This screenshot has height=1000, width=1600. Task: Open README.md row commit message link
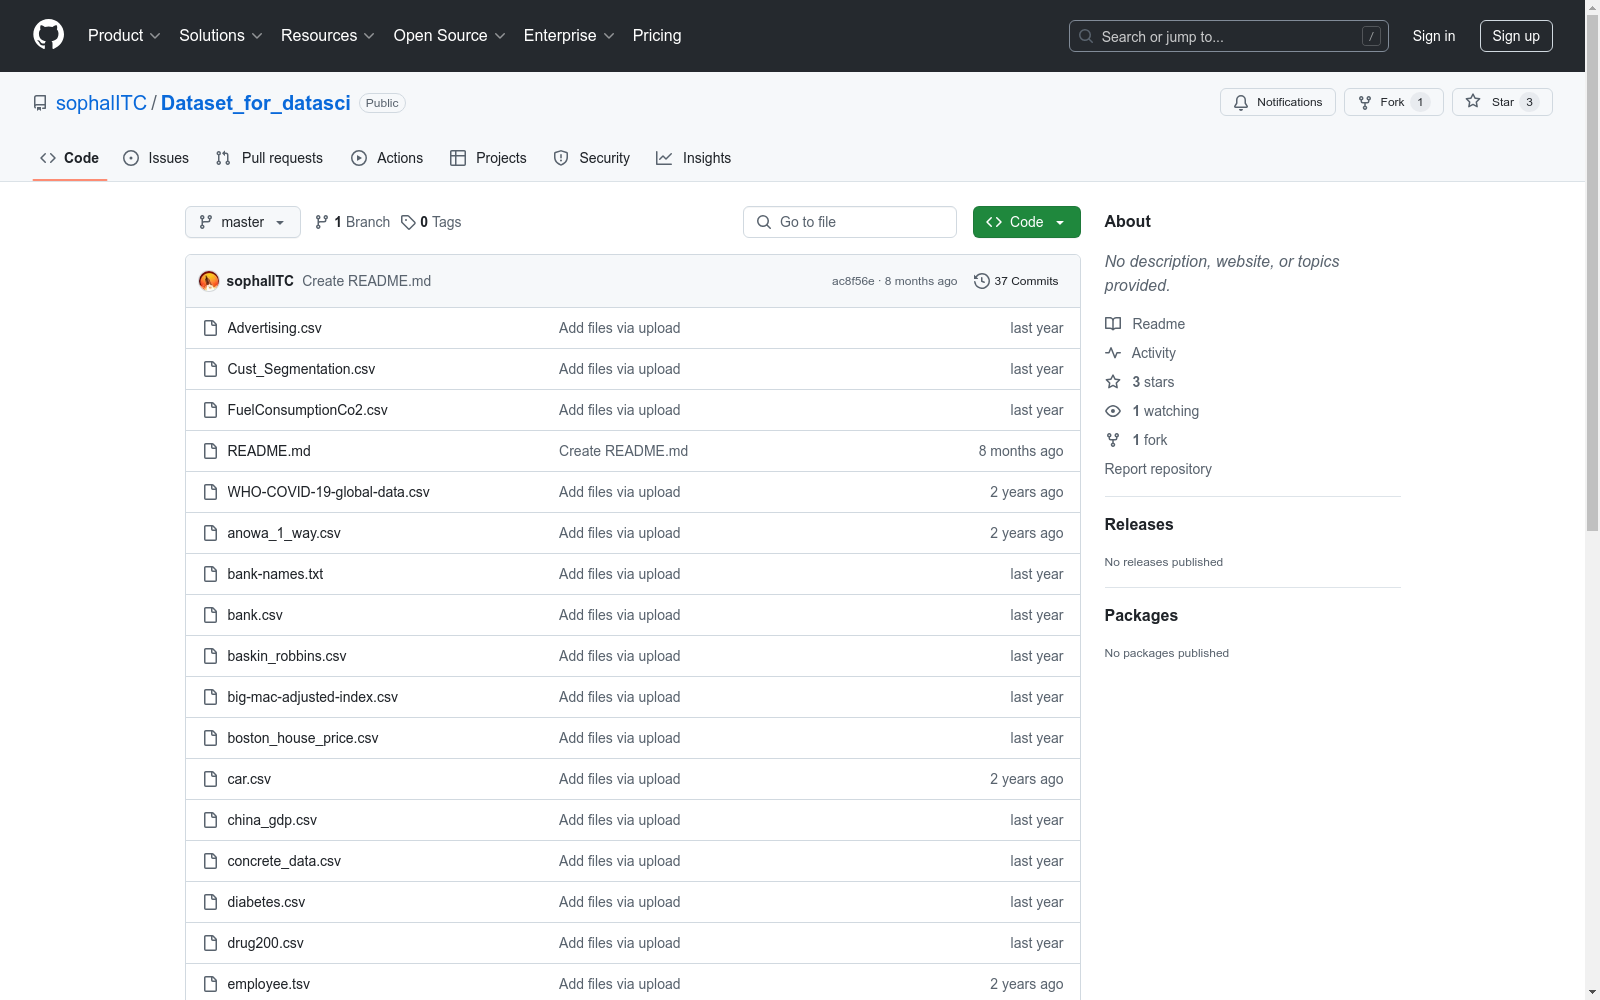[x=623, y=451]
